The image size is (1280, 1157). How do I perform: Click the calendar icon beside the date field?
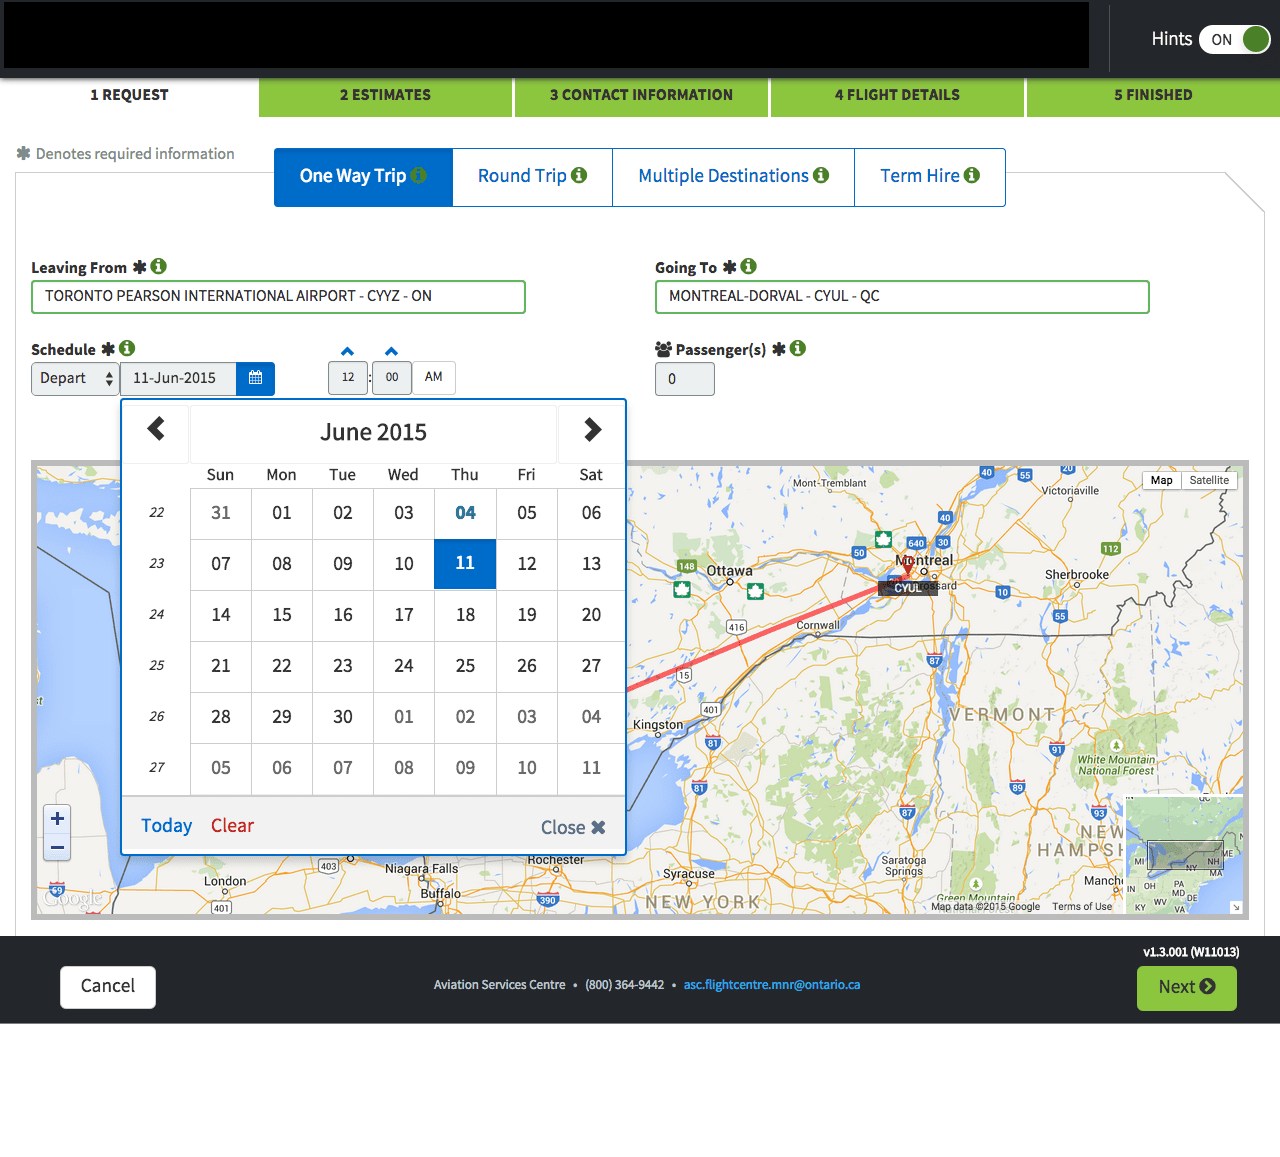pos(255,378)
